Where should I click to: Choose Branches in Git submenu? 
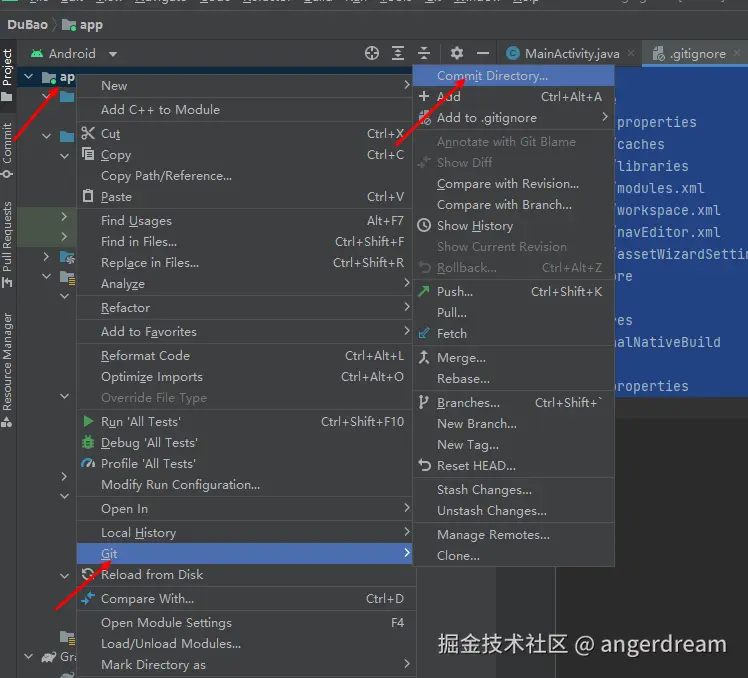[x=513, y=403]
